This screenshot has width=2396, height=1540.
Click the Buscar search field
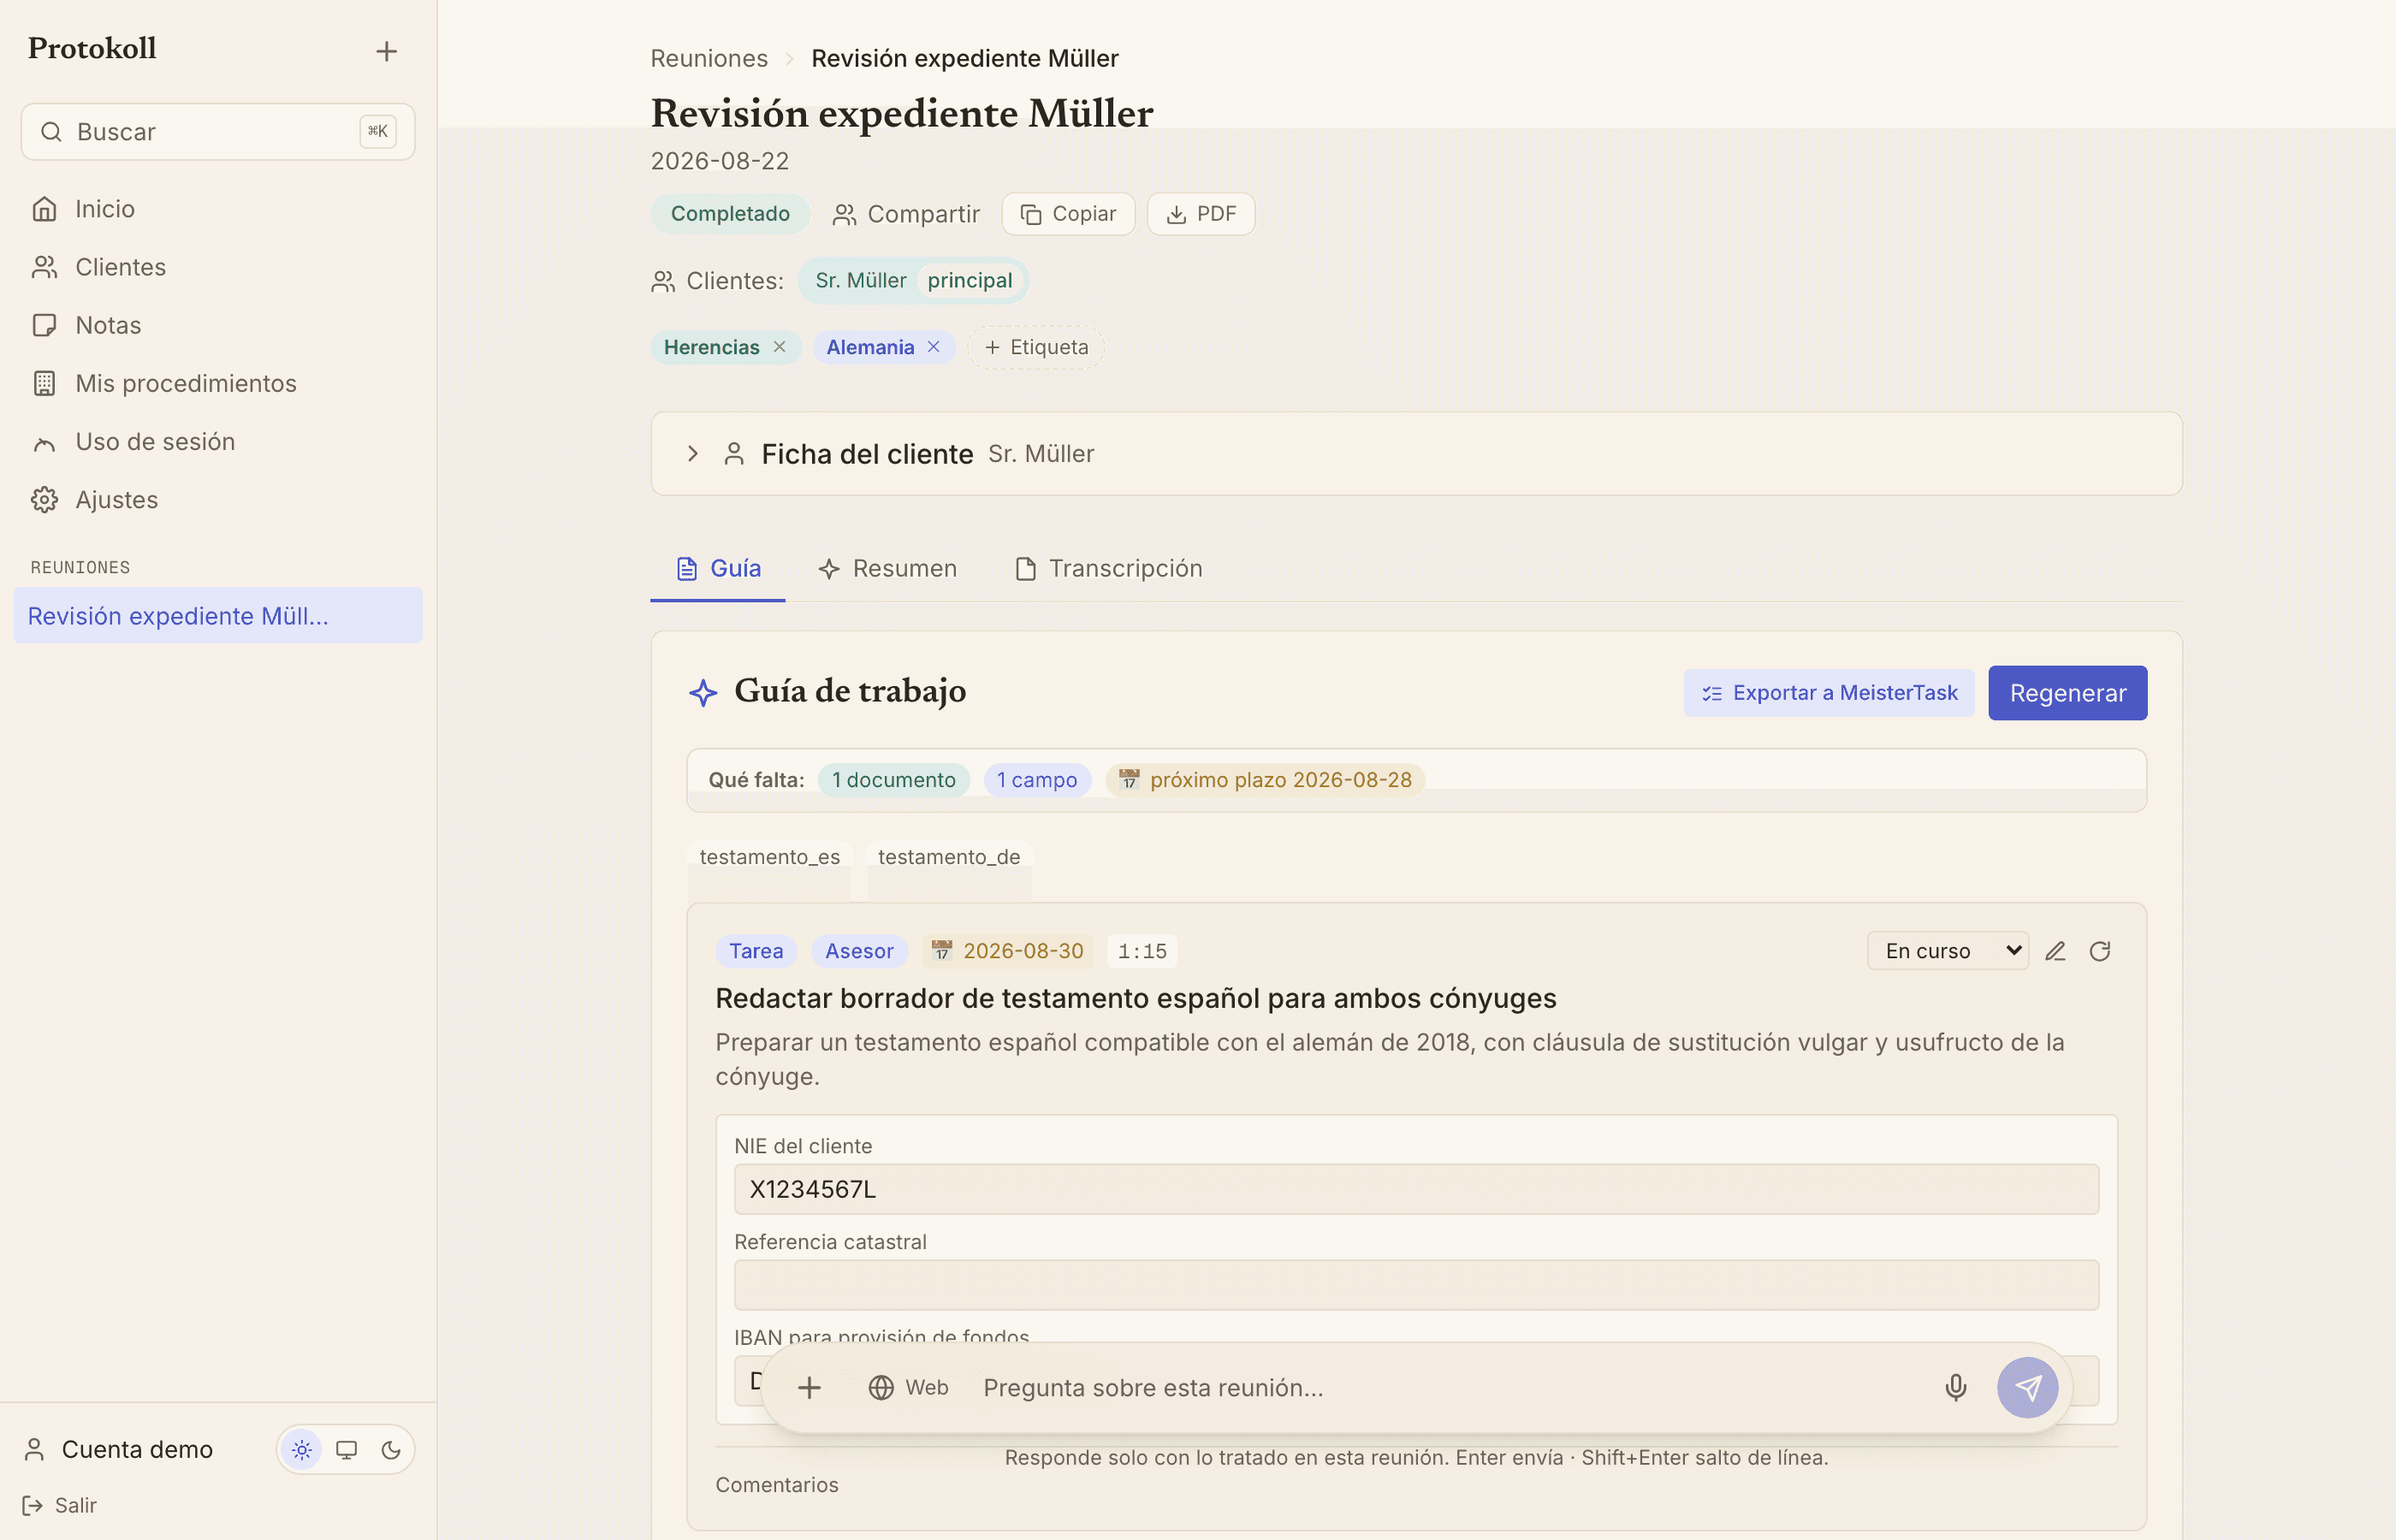218,132
